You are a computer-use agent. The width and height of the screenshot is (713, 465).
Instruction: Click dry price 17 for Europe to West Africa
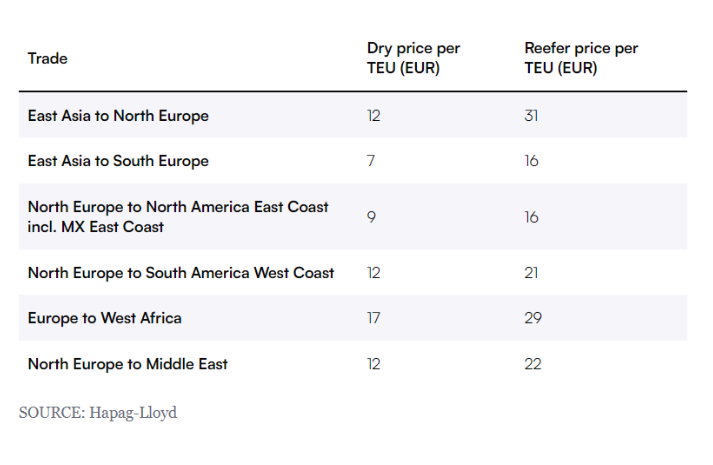tap(373, 318)
